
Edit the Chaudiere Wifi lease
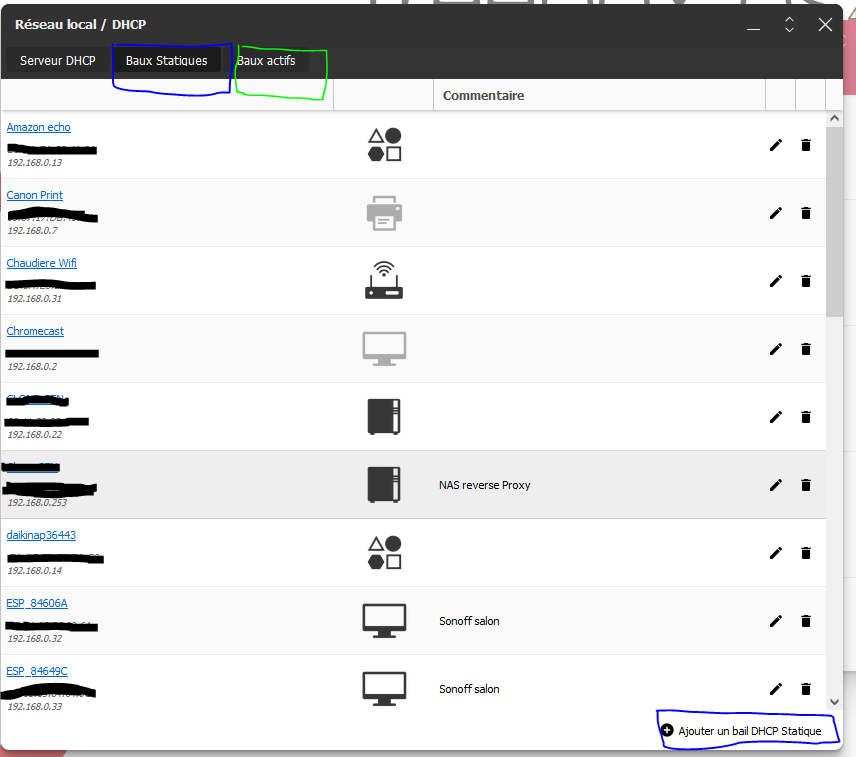click(775, 281)
